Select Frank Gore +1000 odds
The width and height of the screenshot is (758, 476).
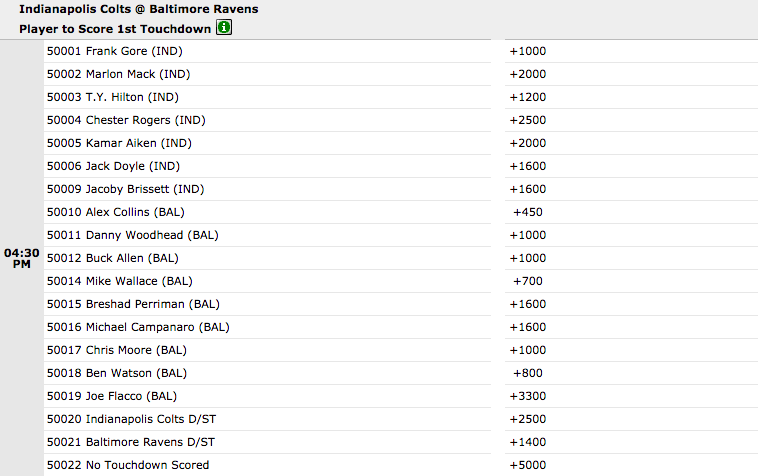[528, 51]
